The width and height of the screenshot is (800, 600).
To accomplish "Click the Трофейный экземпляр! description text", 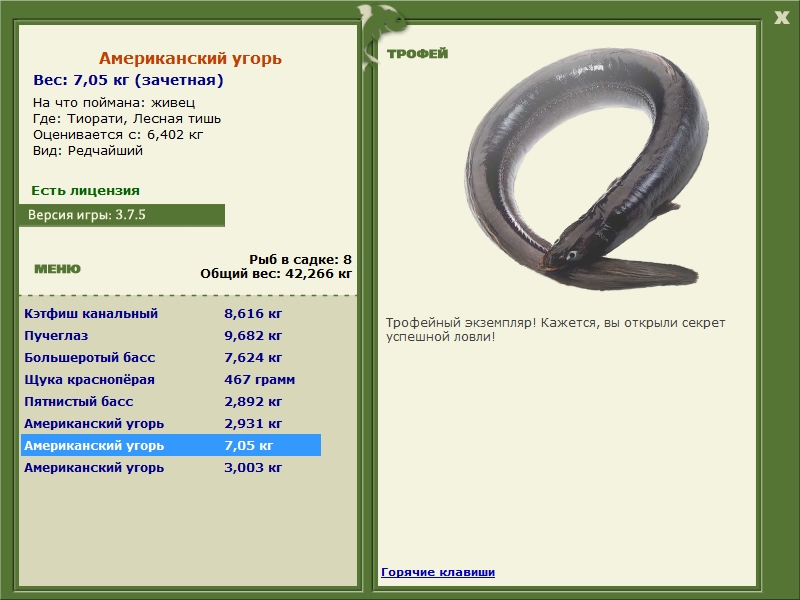I will (x=555, y=330).
